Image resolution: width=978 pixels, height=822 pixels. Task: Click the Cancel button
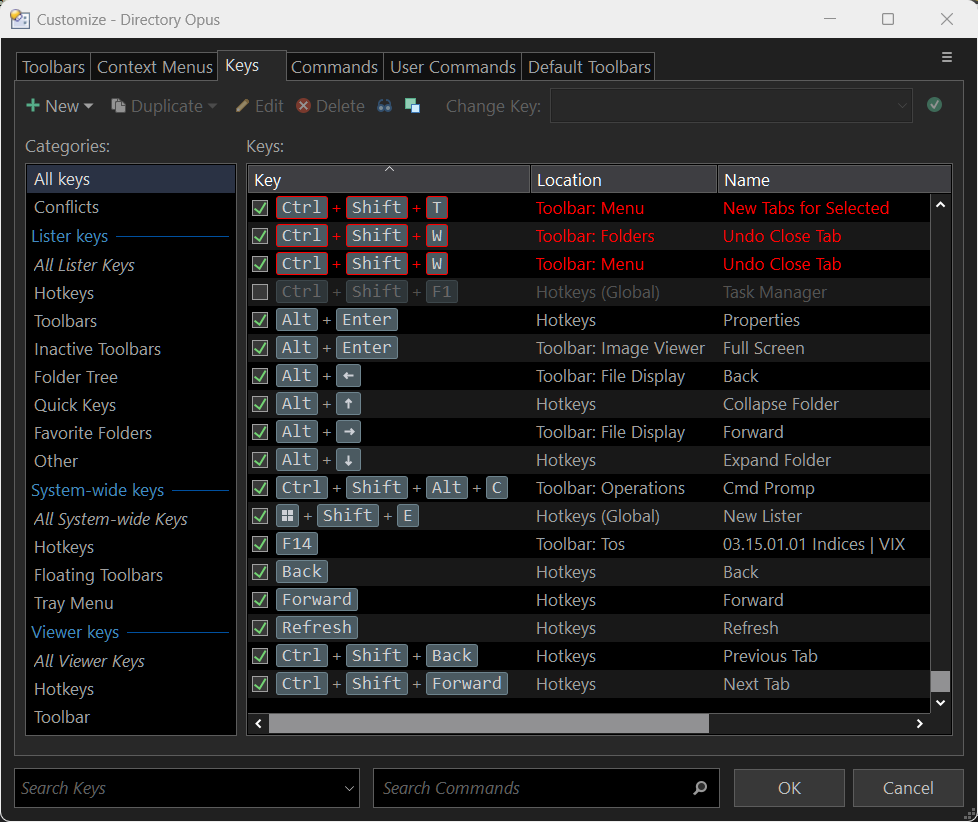click(x=908, y=788)
